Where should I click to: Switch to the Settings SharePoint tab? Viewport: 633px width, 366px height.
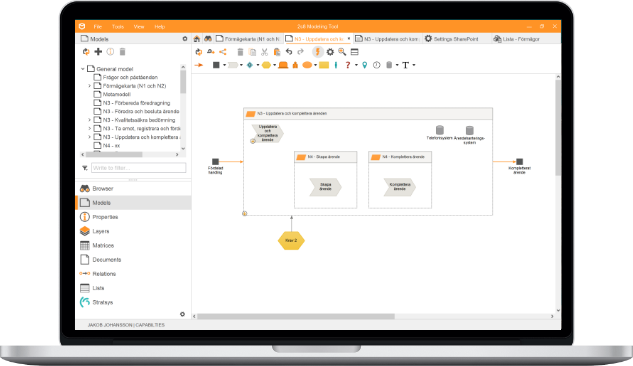point(451,39)
